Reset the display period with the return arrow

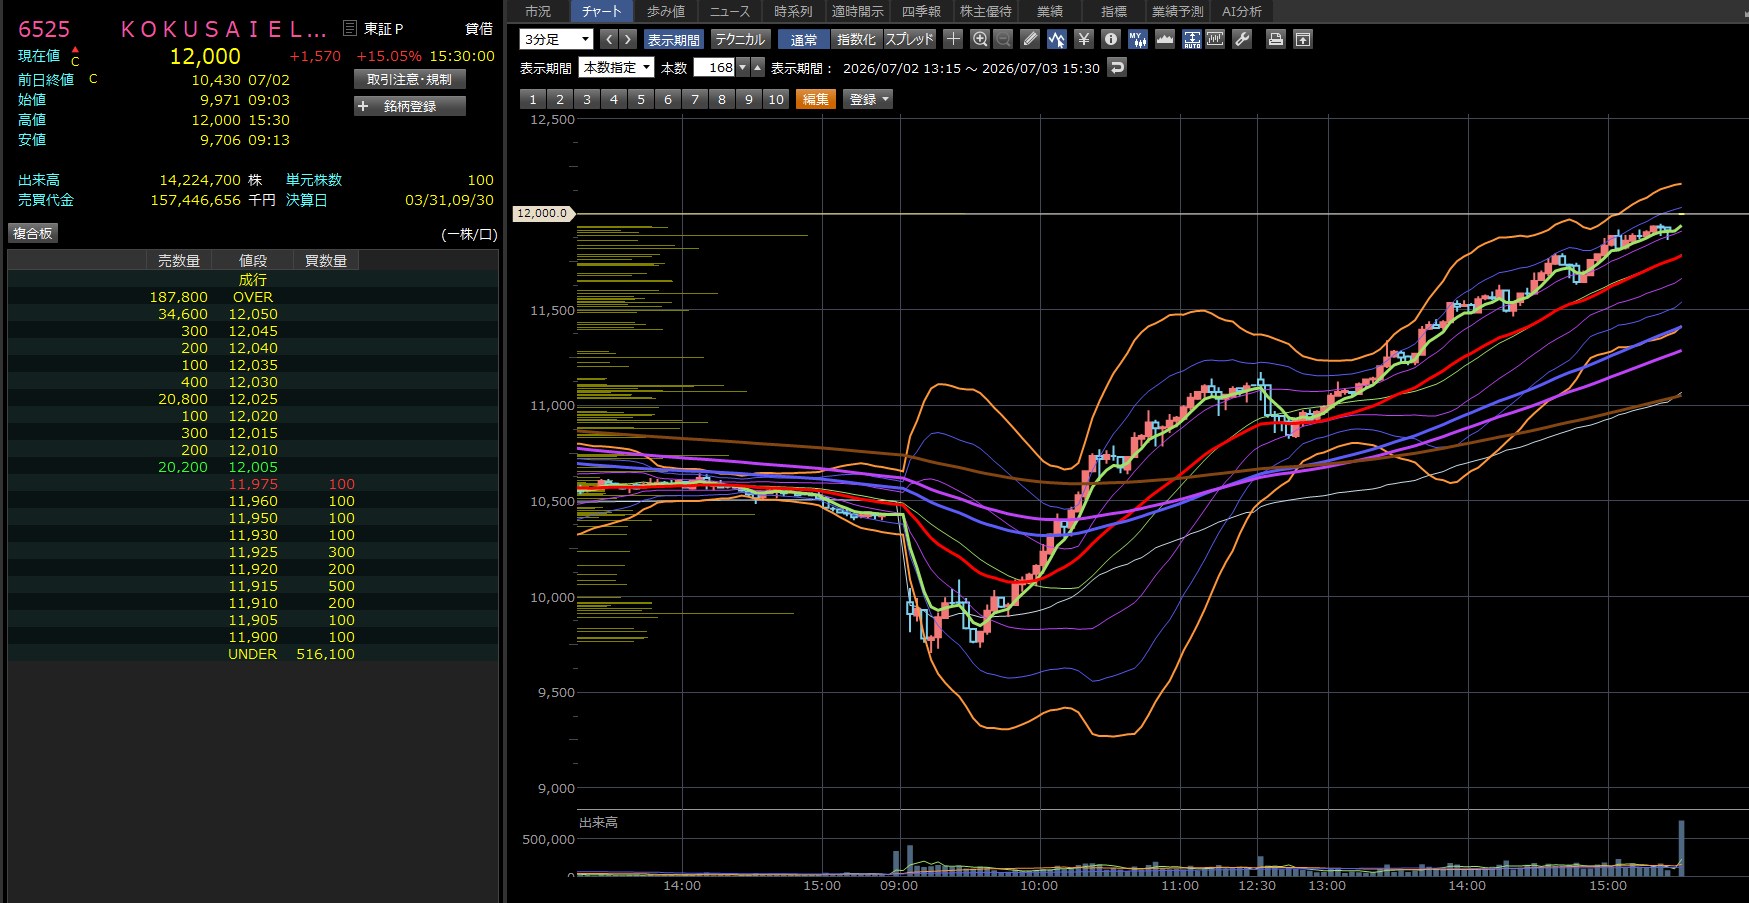coord(1117,68)
